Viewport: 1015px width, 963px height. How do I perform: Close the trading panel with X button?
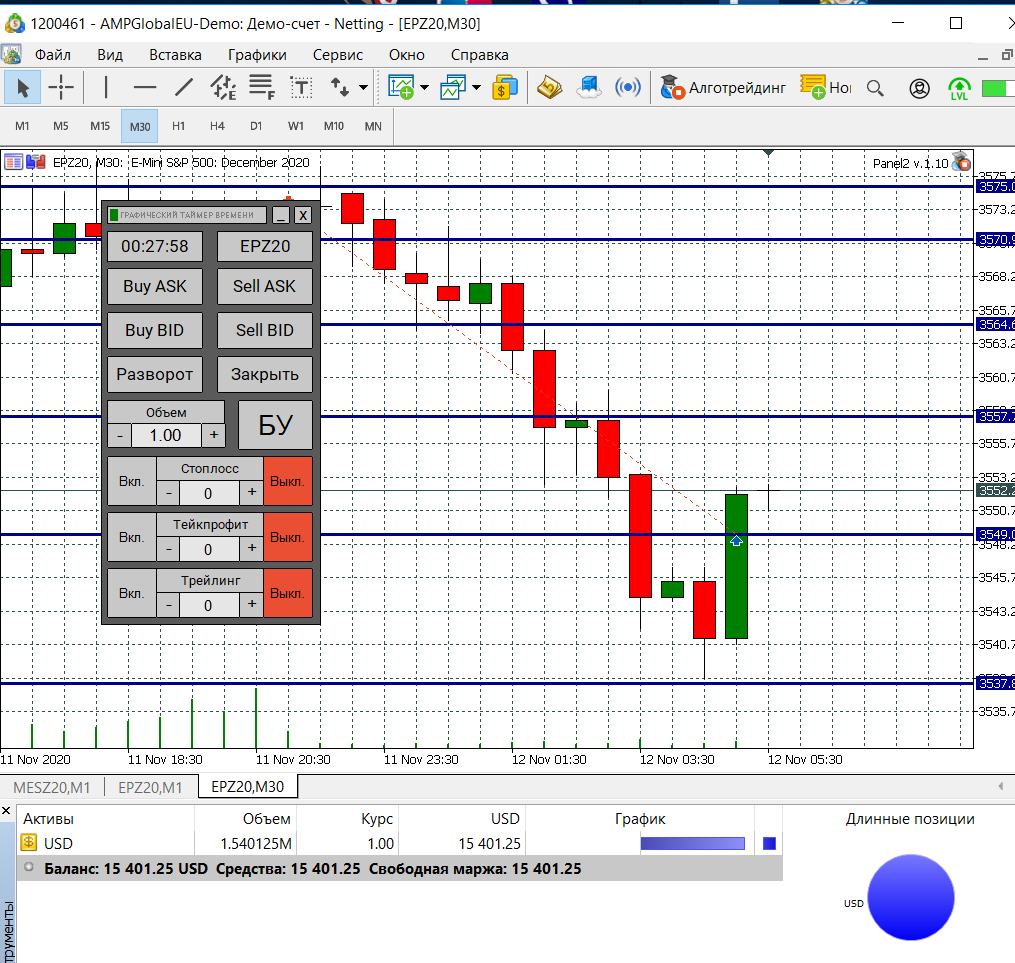point(303,216)
